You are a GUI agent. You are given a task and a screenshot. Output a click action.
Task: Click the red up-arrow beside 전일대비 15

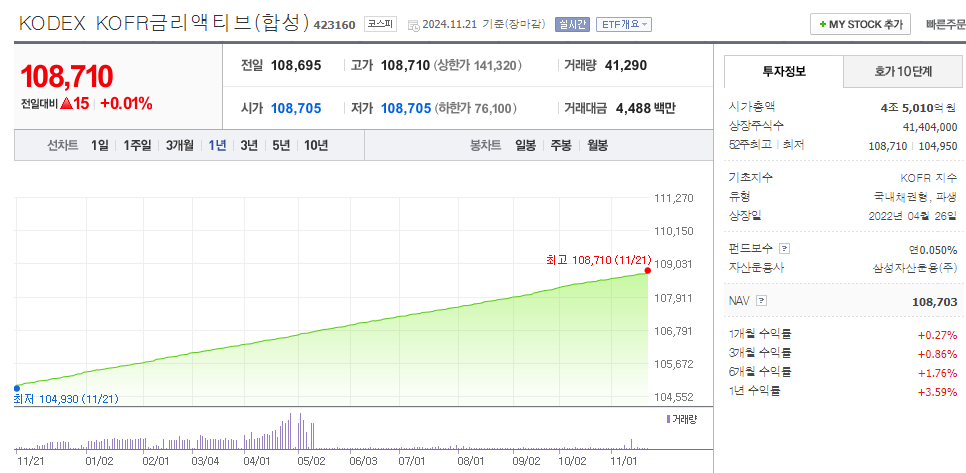[66, 103]
